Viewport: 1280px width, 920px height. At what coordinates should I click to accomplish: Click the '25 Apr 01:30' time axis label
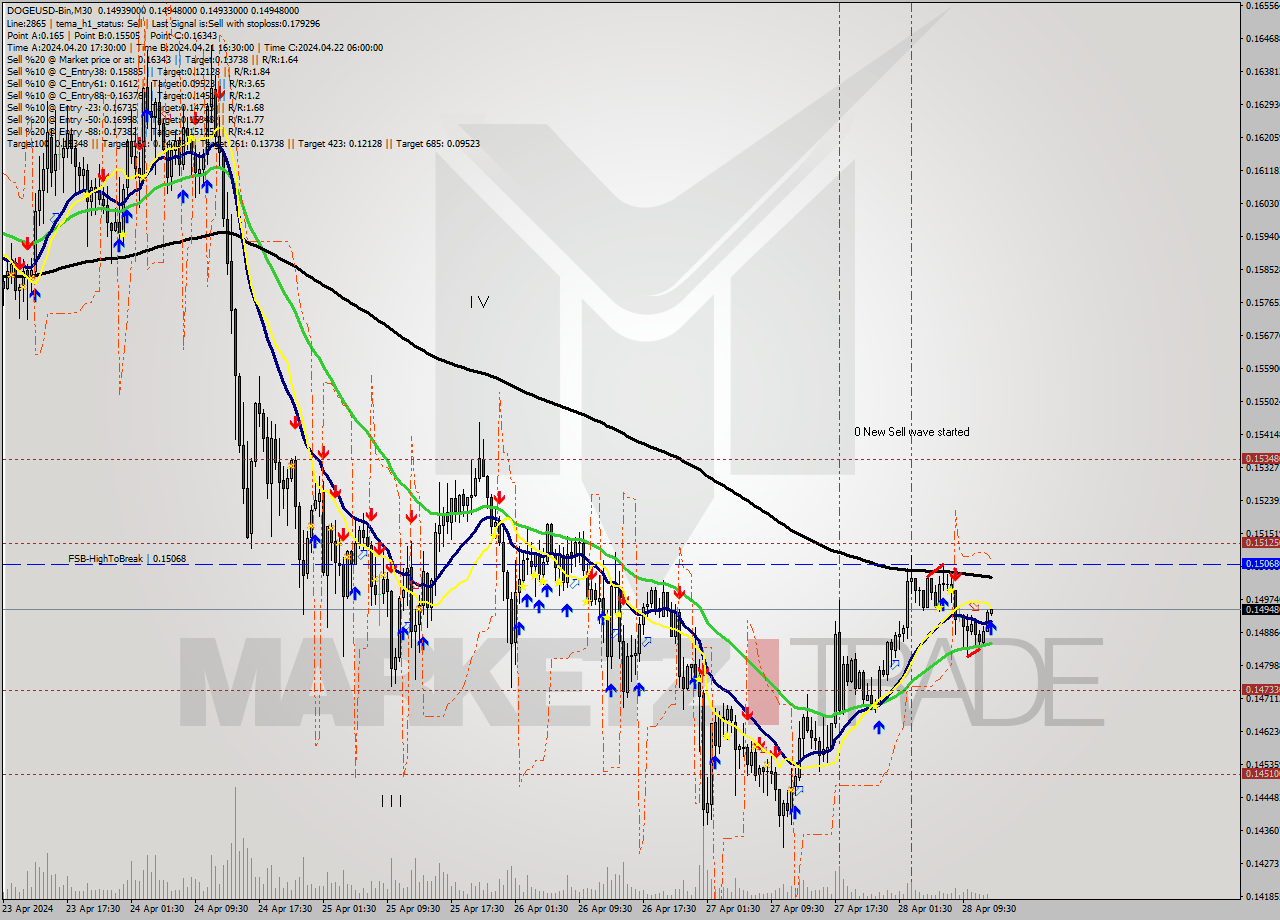(349, 909)
